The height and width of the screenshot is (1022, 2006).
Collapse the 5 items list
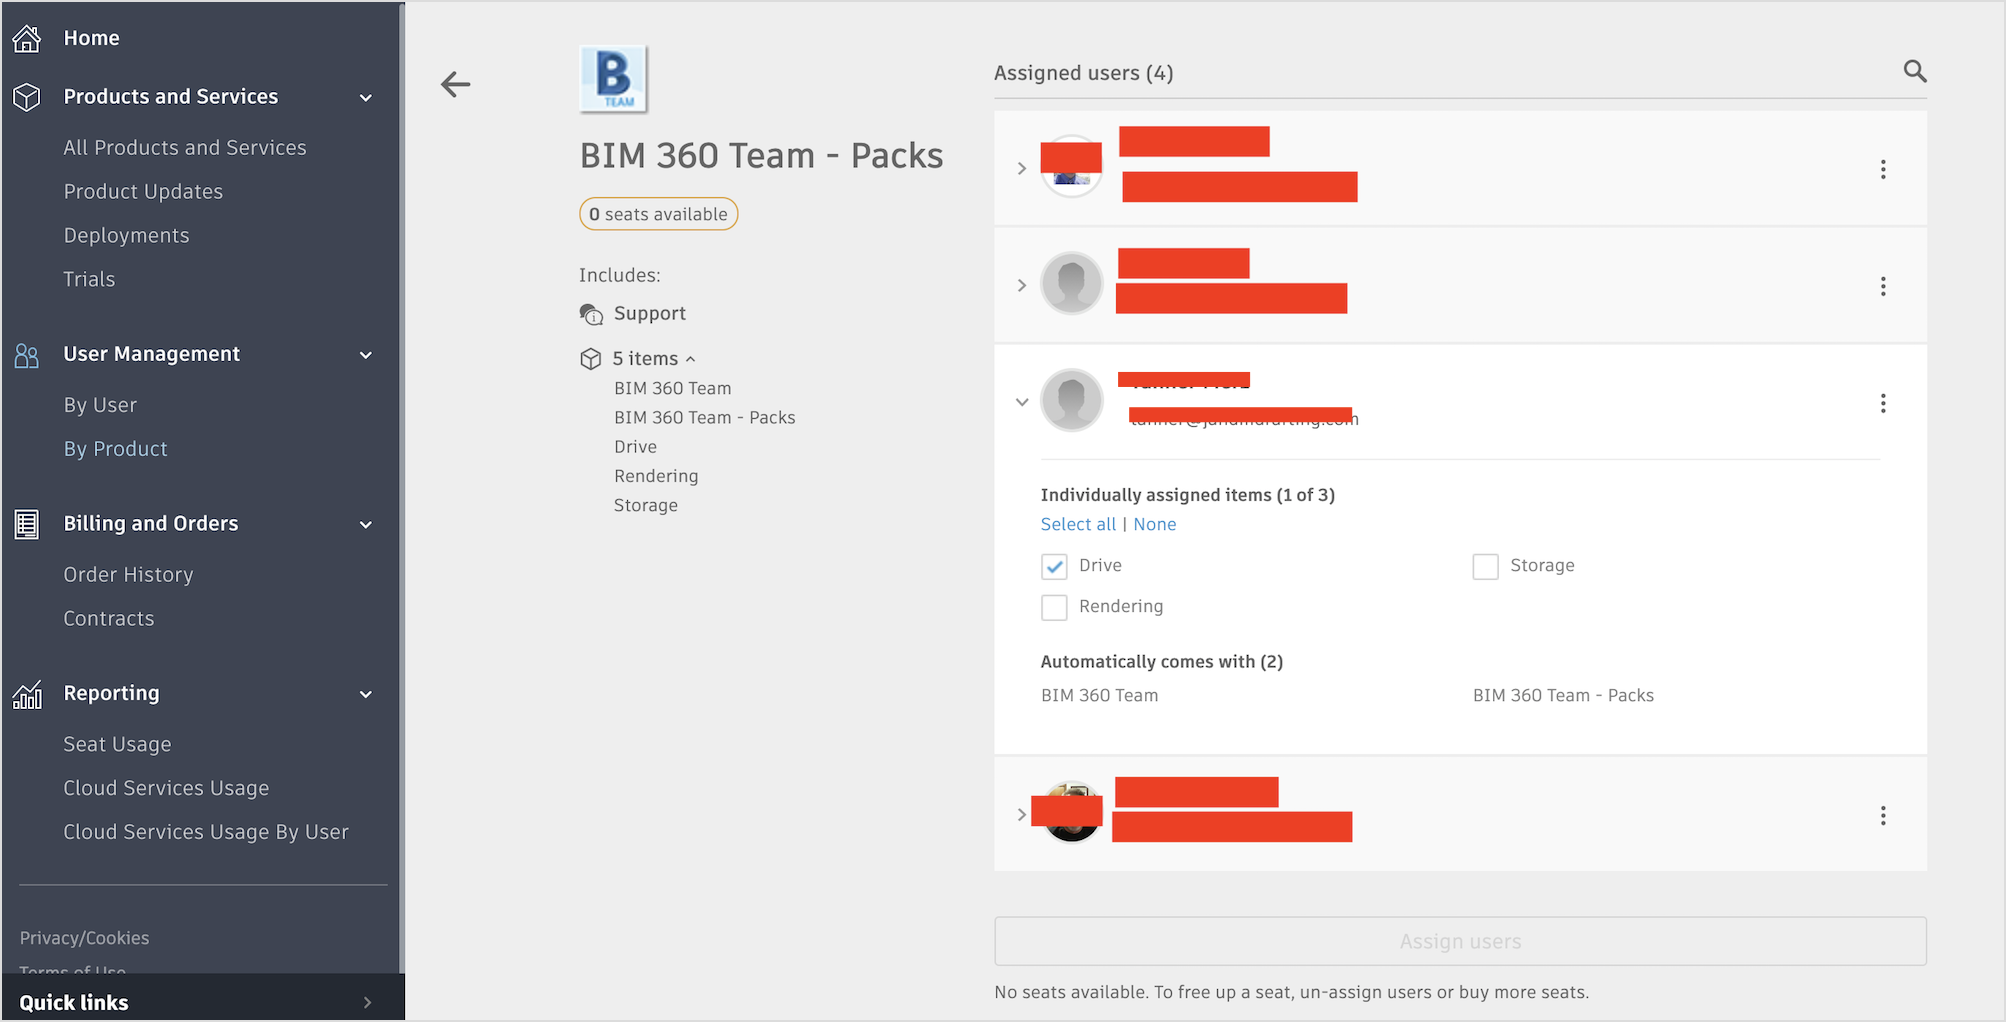click(690, 359)
